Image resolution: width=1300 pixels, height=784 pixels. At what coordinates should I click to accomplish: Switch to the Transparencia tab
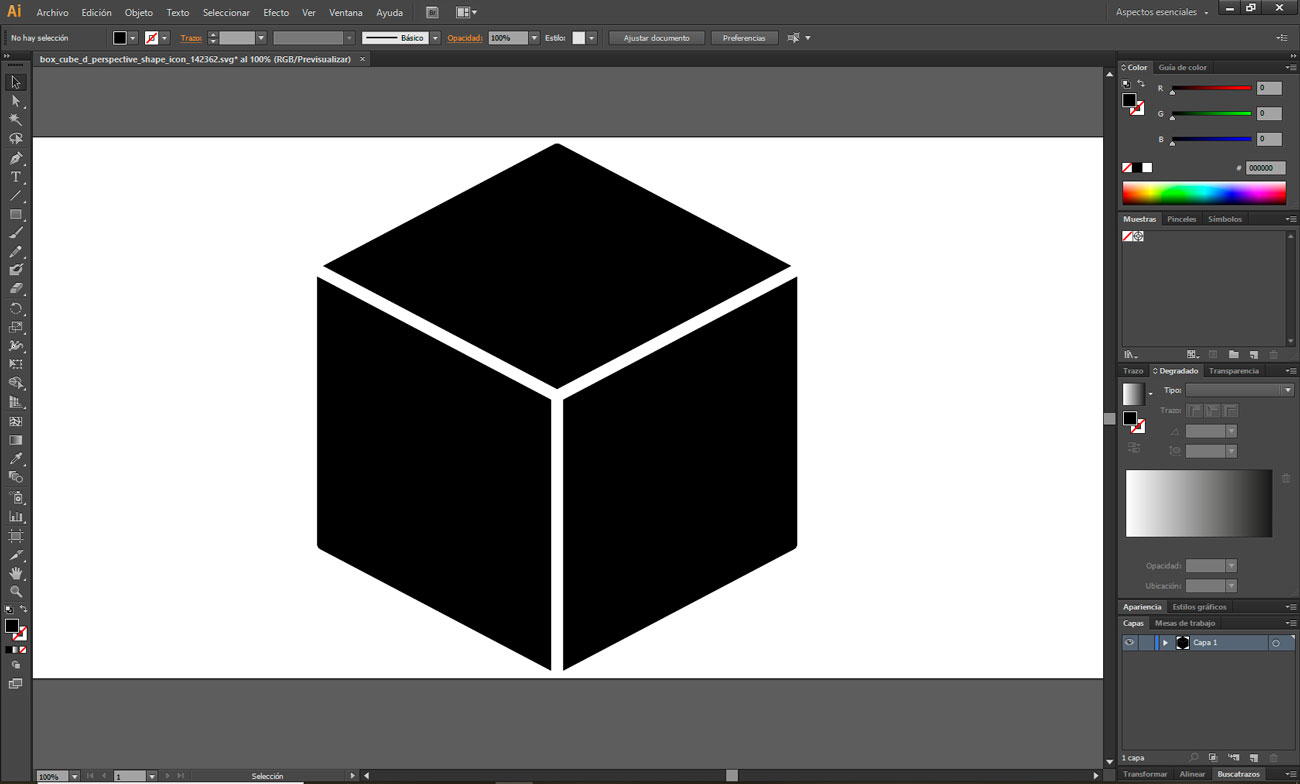[1233, 371]
